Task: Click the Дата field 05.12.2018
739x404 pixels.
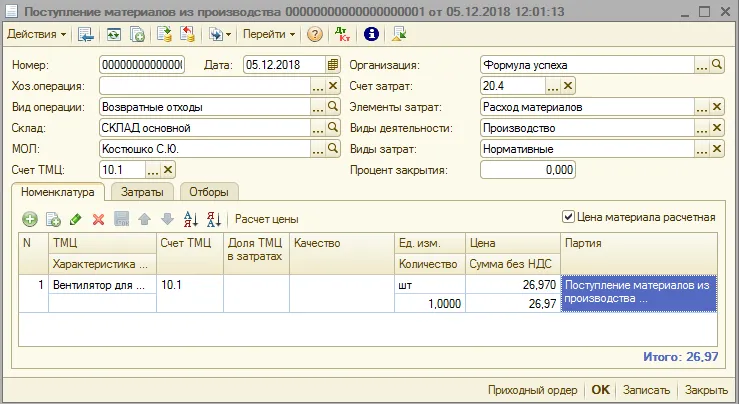Action: [x=285, y=65]
